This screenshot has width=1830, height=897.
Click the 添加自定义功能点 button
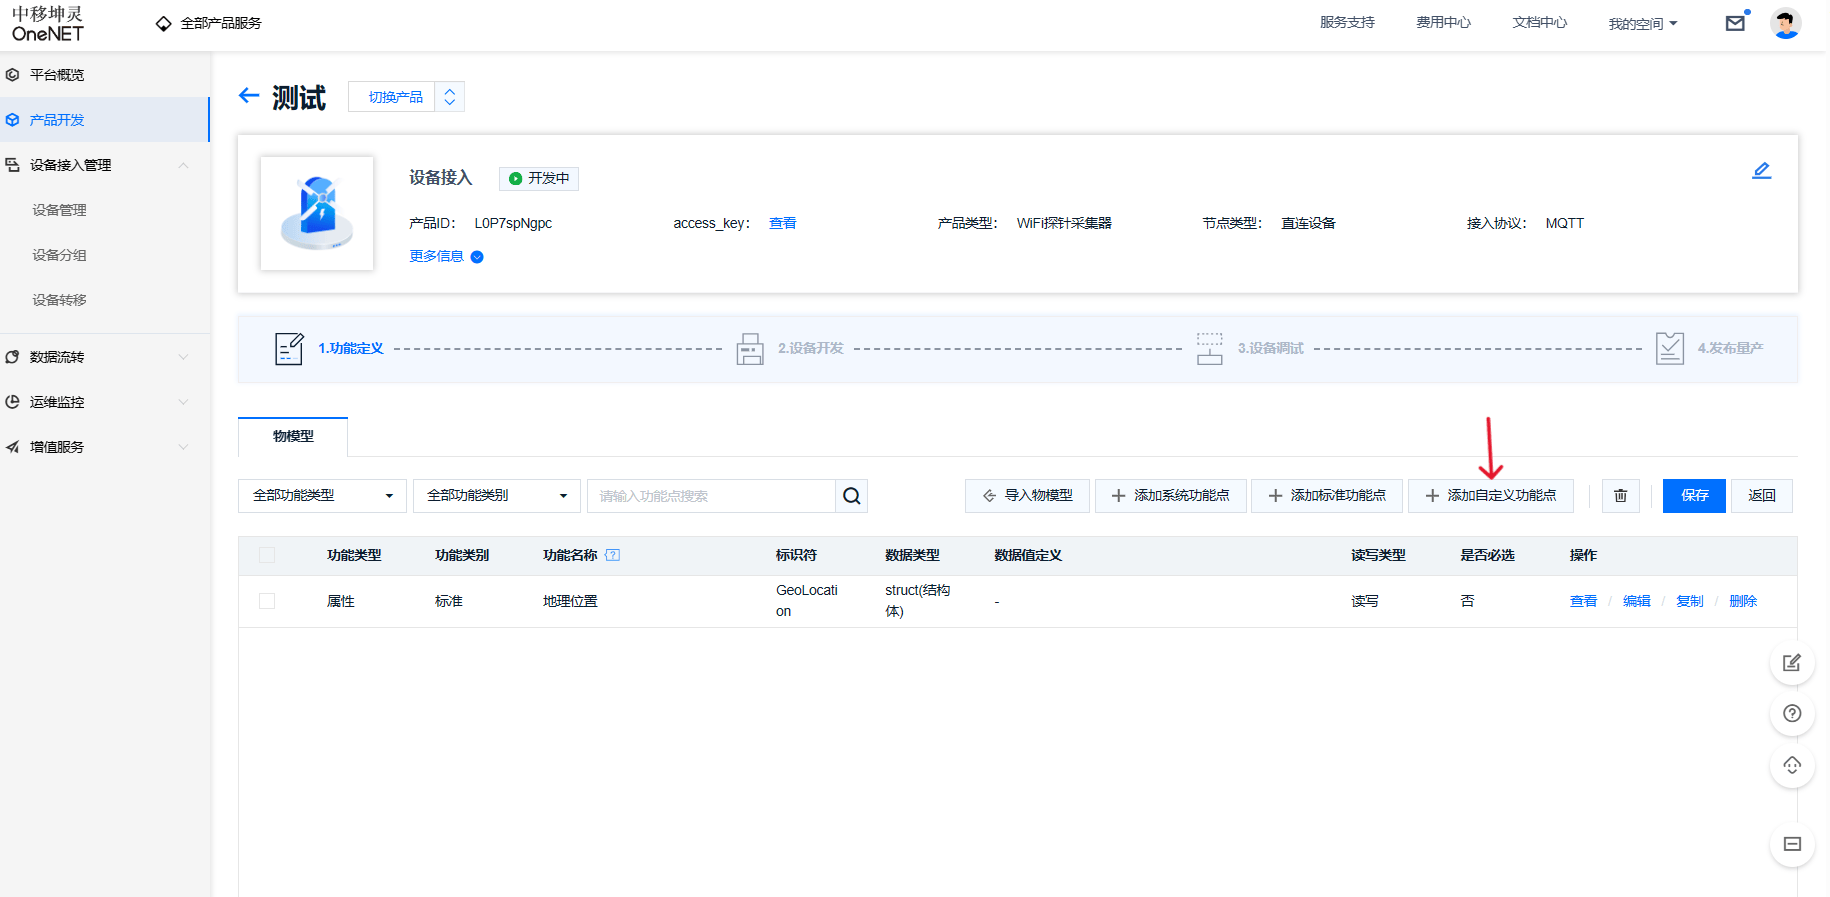(x=1491, y=496)
